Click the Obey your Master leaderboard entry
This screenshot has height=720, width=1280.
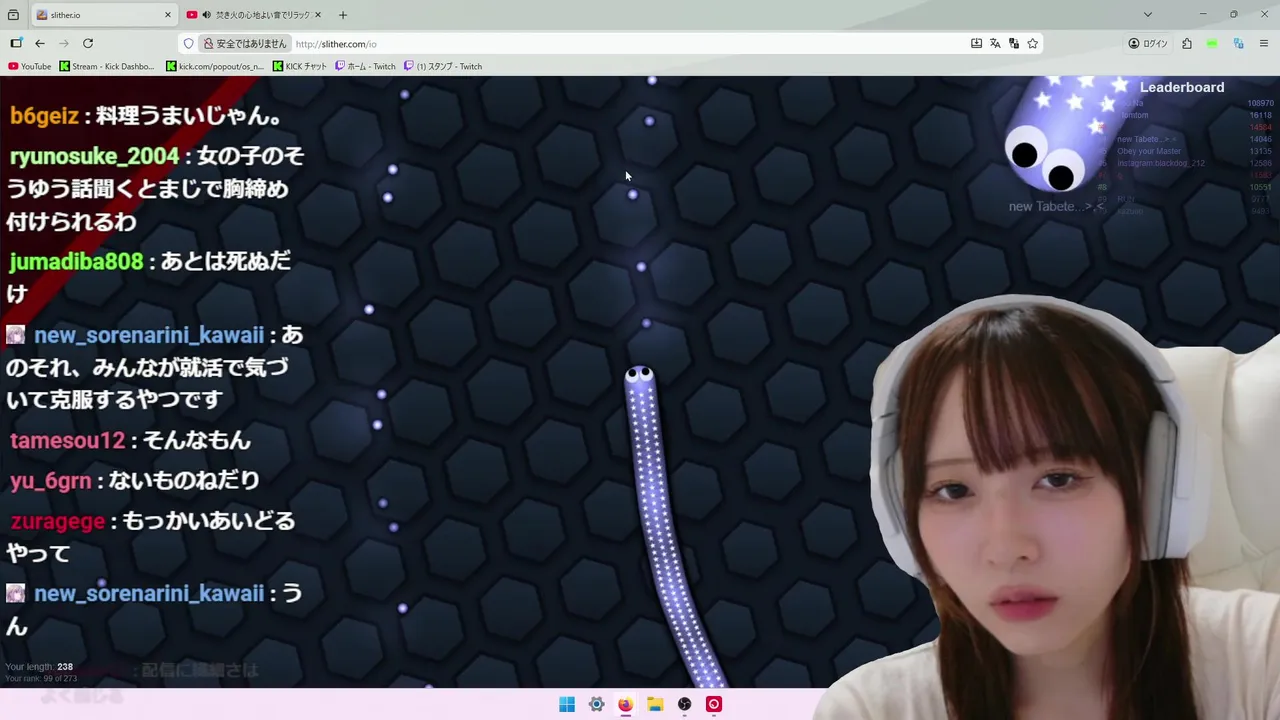click(1147, 151)
